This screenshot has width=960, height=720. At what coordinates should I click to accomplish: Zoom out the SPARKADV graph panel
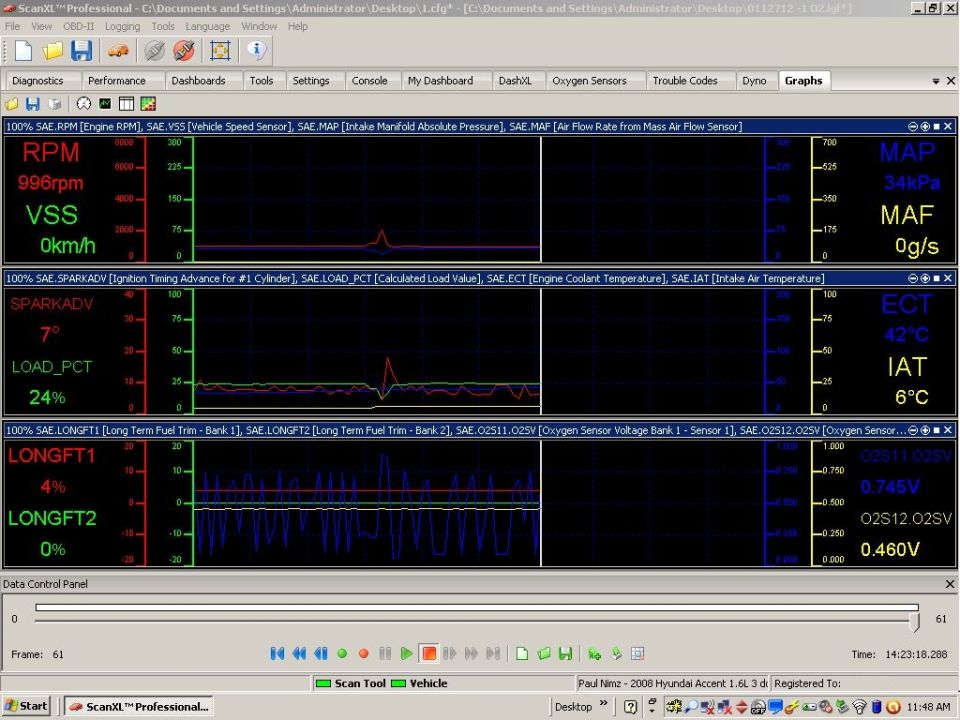point(913,278)
